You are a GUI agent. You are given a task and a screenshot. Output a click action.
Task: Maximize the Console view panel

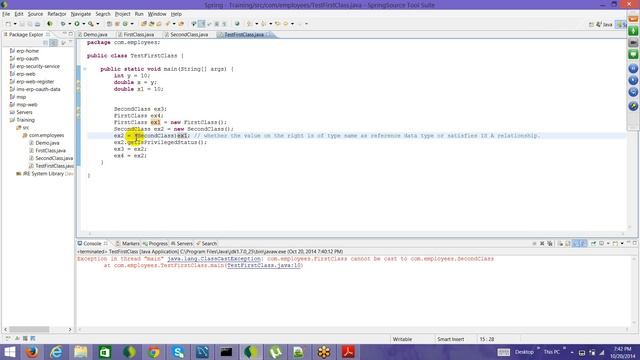point(635,243)
